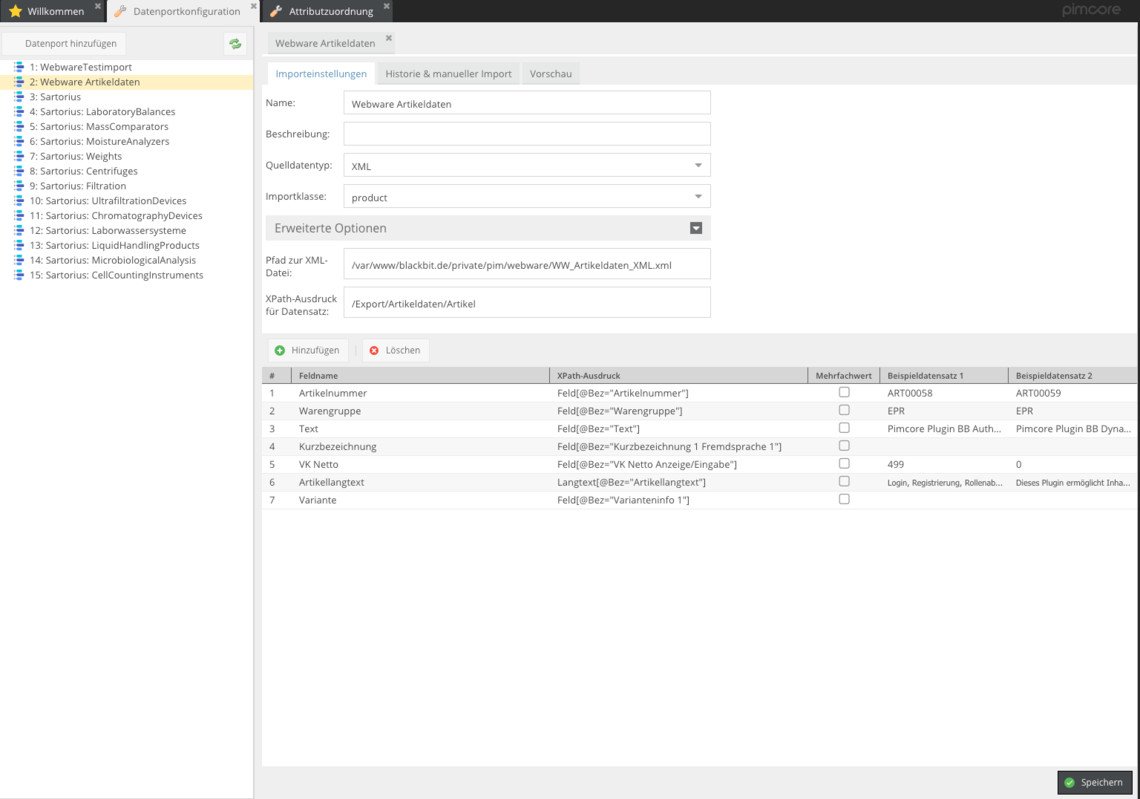
Task: Click the wrench icon on the Datenportkonfiguration tab
Action: click(120, 11)
